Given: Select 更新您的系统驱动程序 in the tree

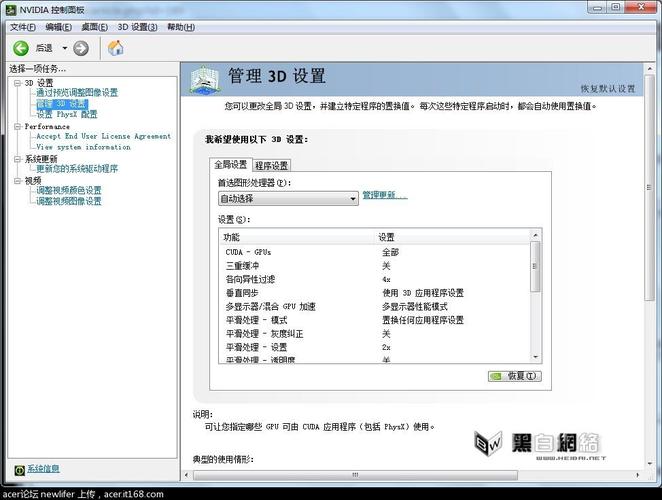Looking at the screenshot, I should pos(77,169).
